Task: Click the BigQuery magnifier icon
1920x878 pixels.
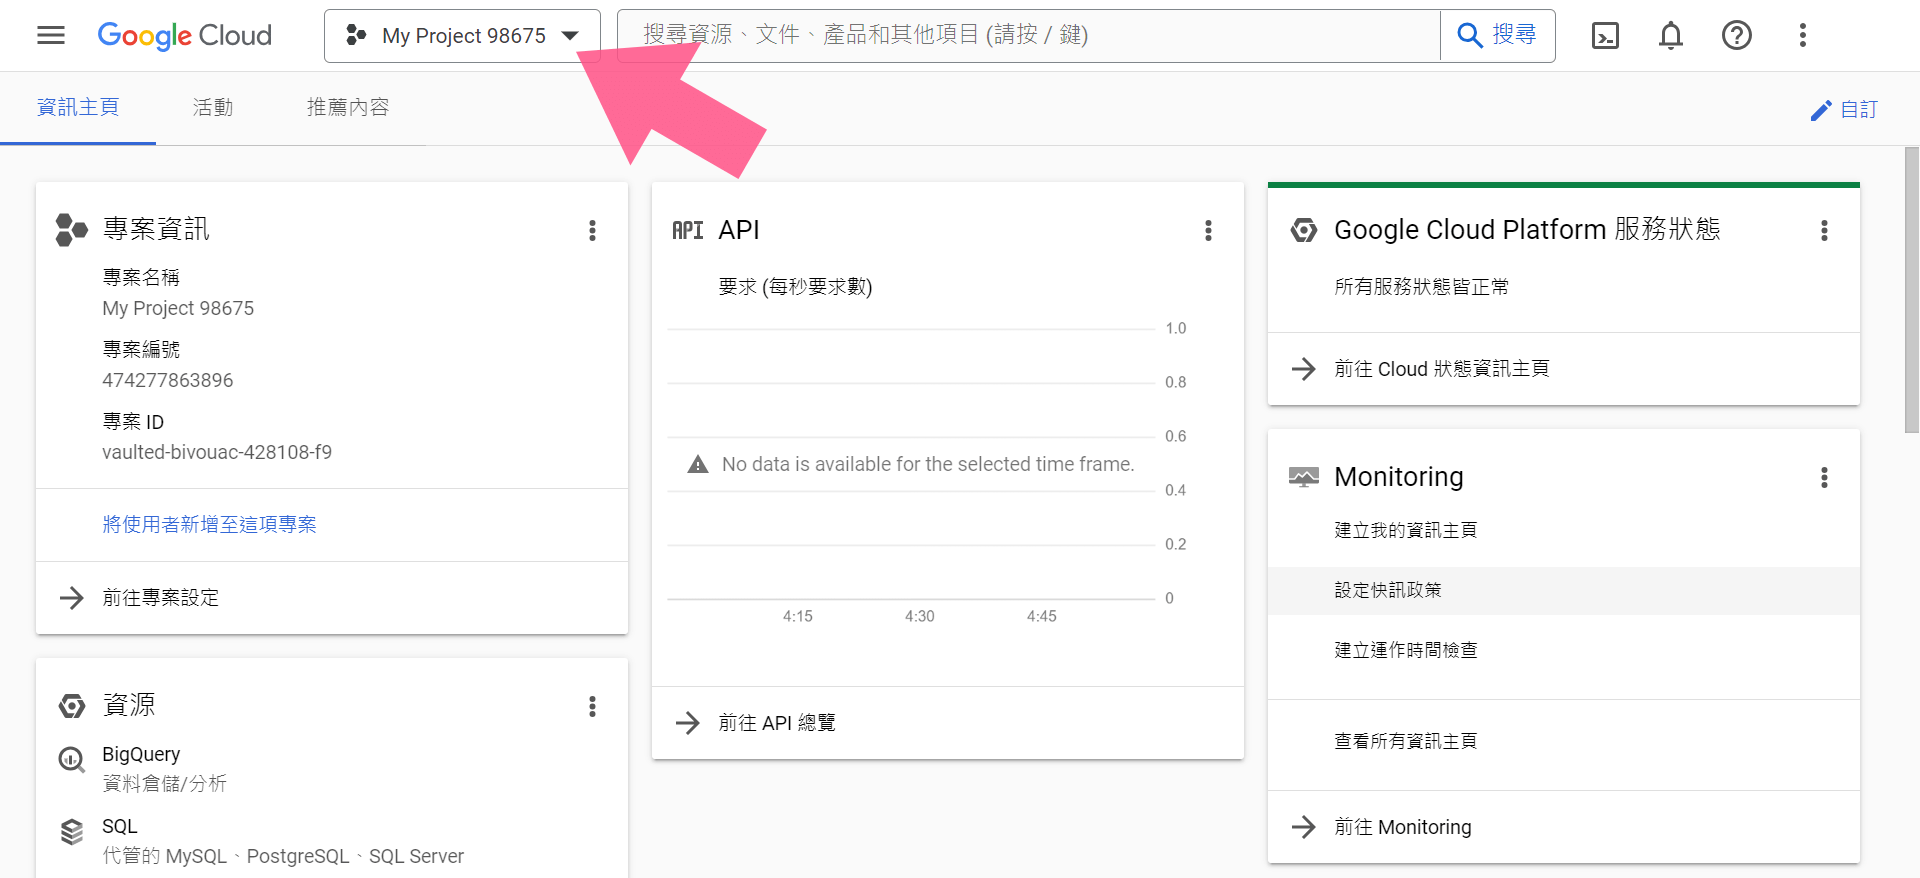Action: click(71, 760)
